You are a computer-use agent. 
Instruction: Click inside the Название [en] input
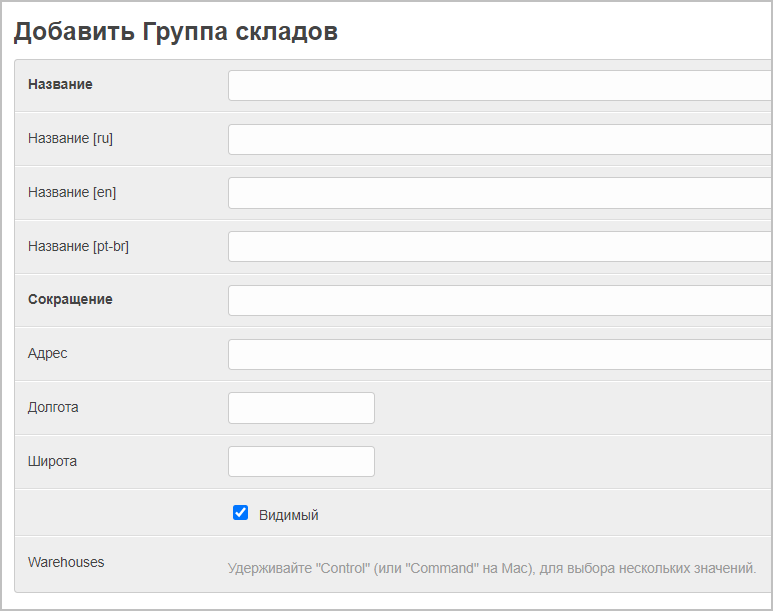click(500, 193)
